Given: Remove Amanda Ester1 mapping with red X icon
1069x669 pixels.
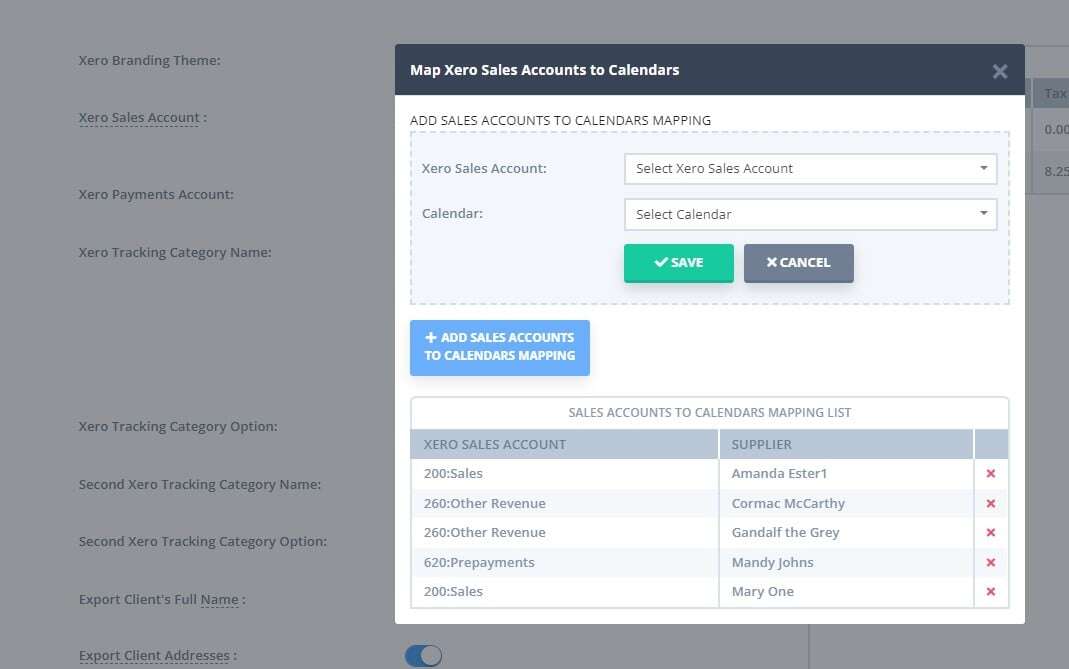Looking at the screenshot, I should coord(990,473).
